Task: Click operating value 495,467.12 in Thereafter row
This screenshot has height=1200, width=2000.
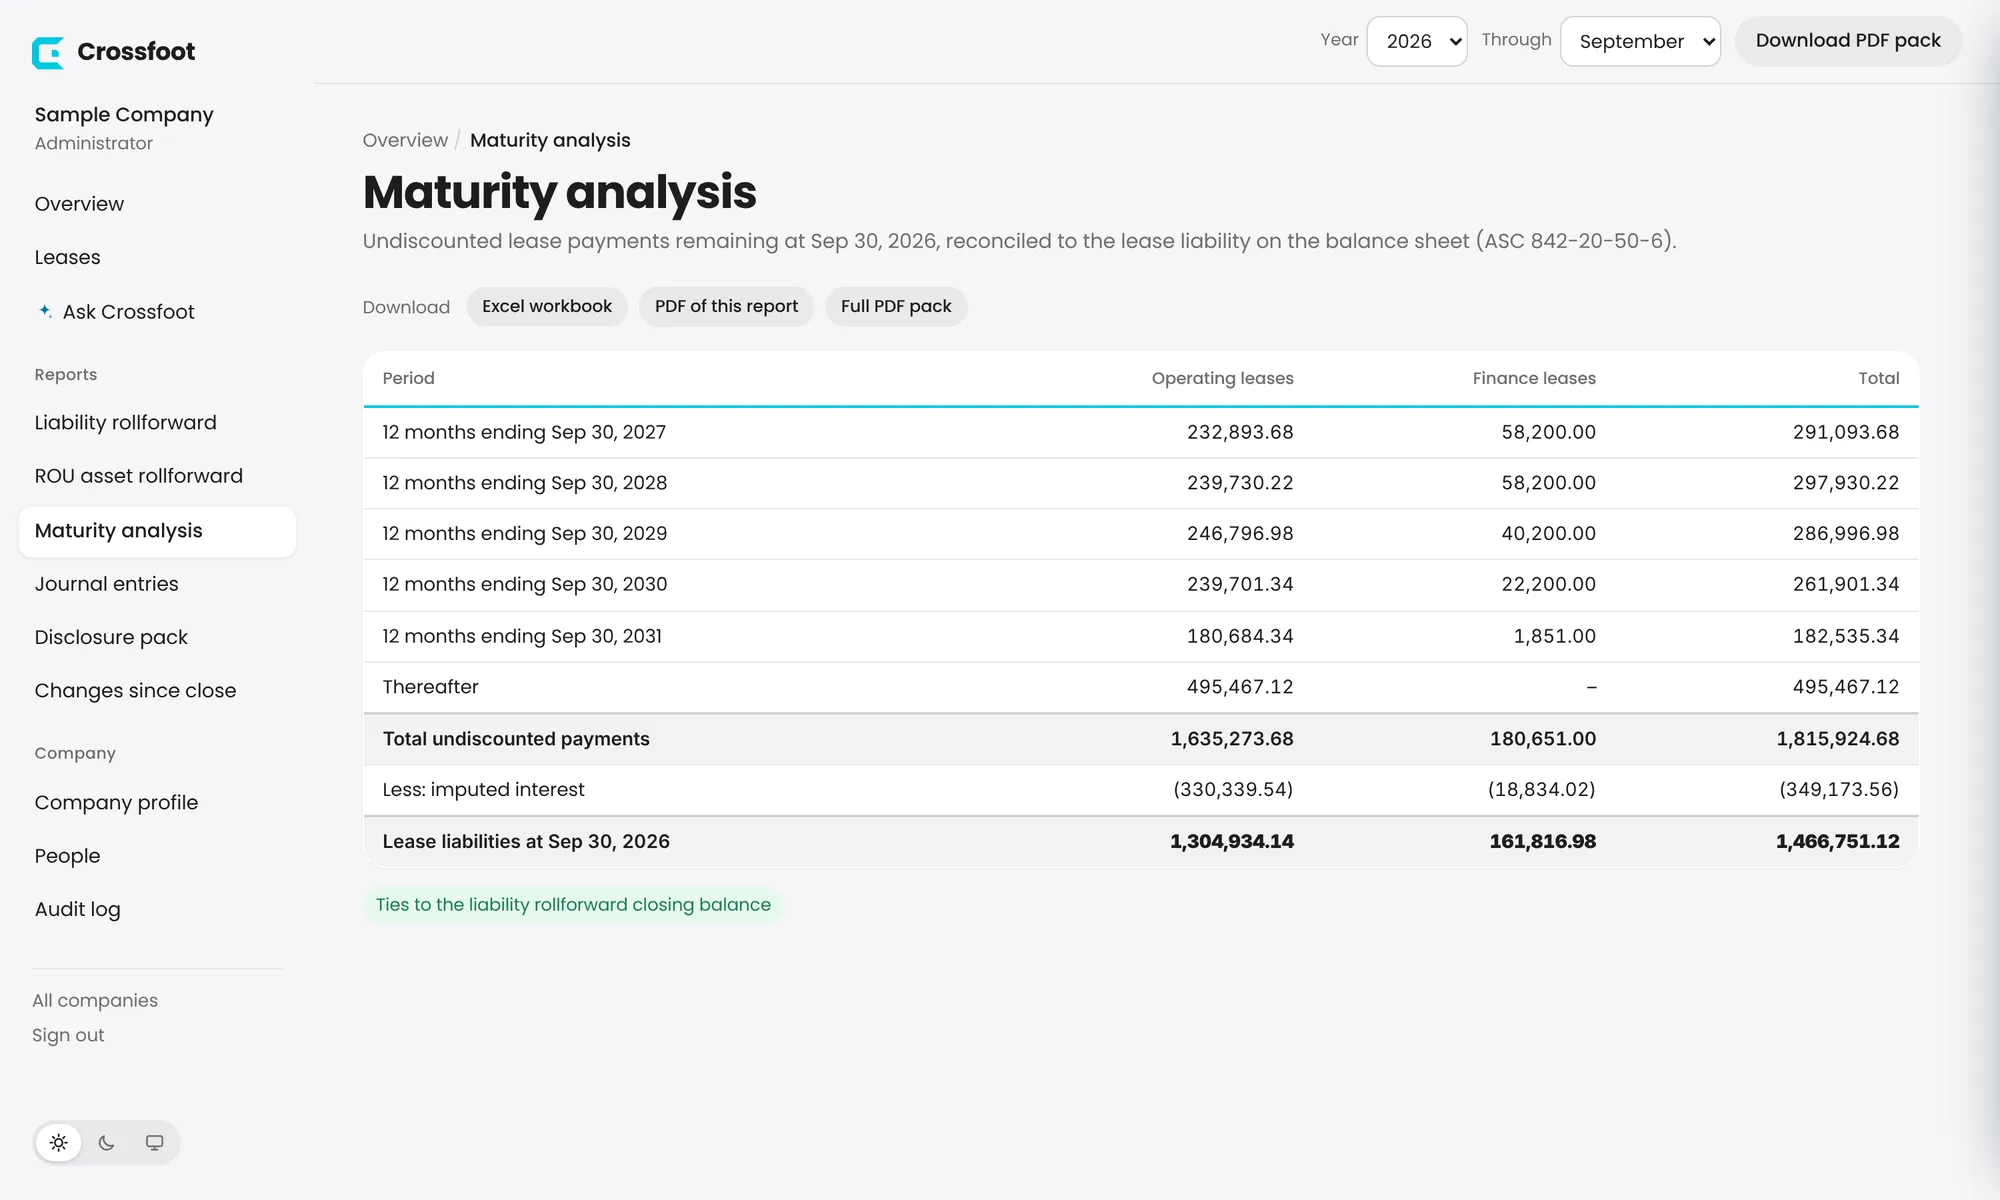Action: [x=1240, y=687]
